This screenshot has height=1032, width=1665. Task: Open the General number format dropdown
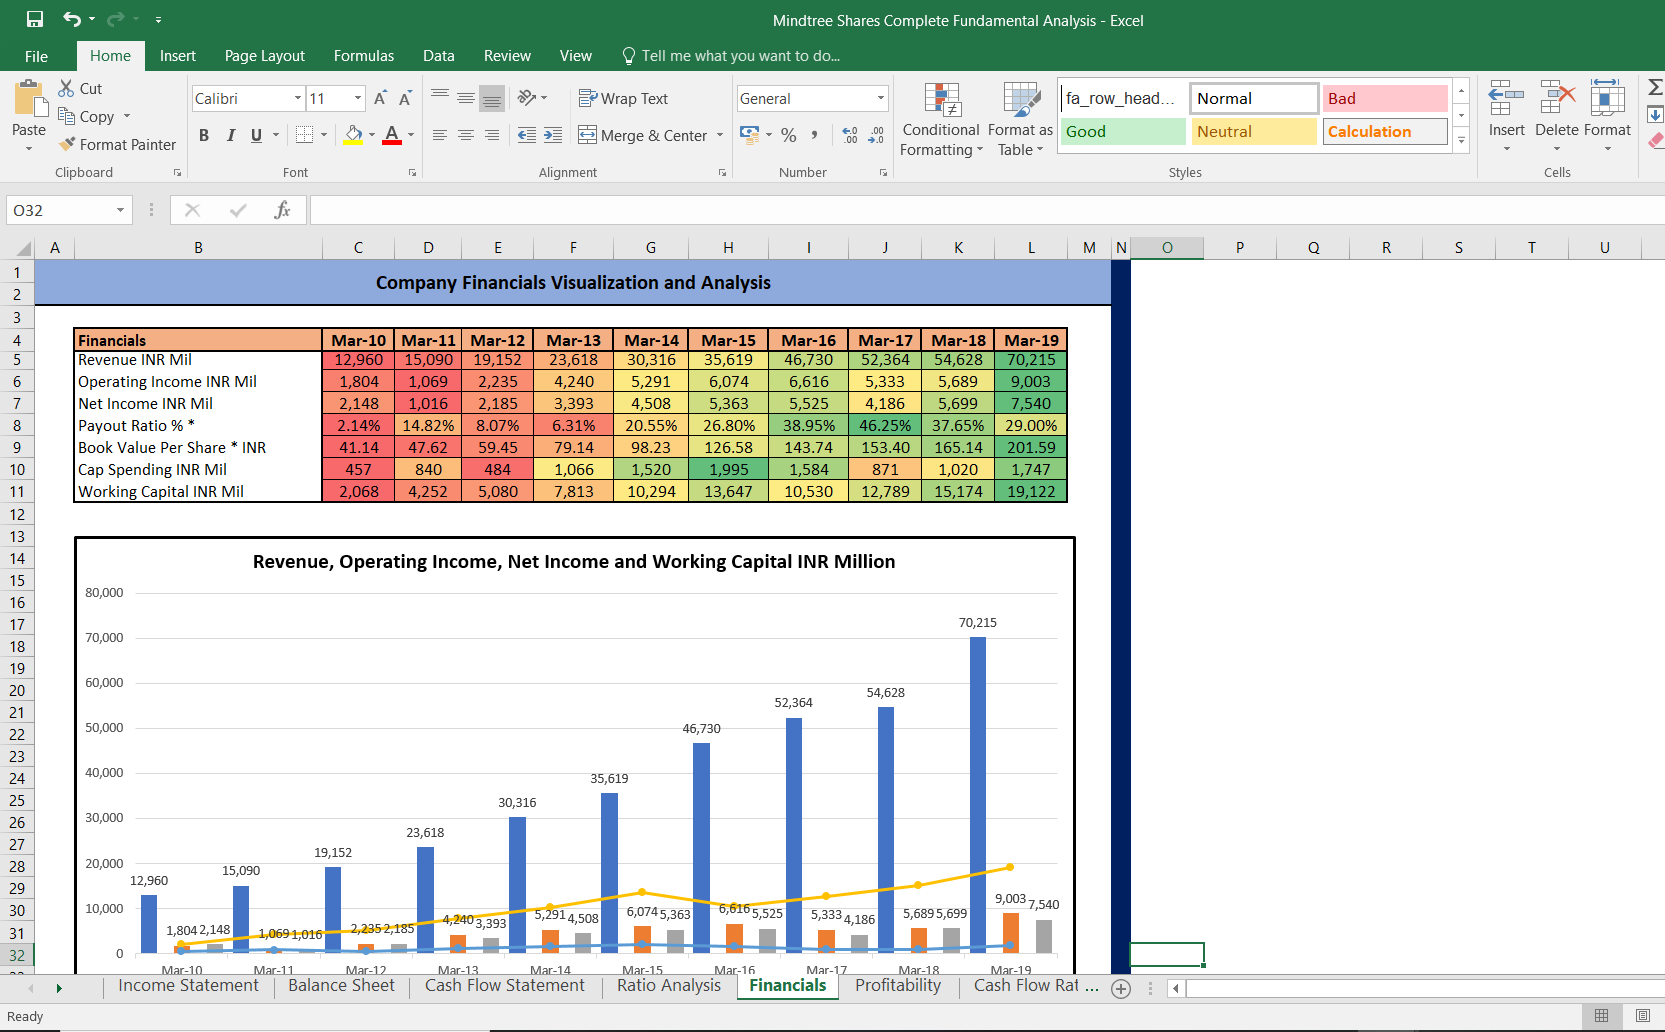click(x=881, y=98)
